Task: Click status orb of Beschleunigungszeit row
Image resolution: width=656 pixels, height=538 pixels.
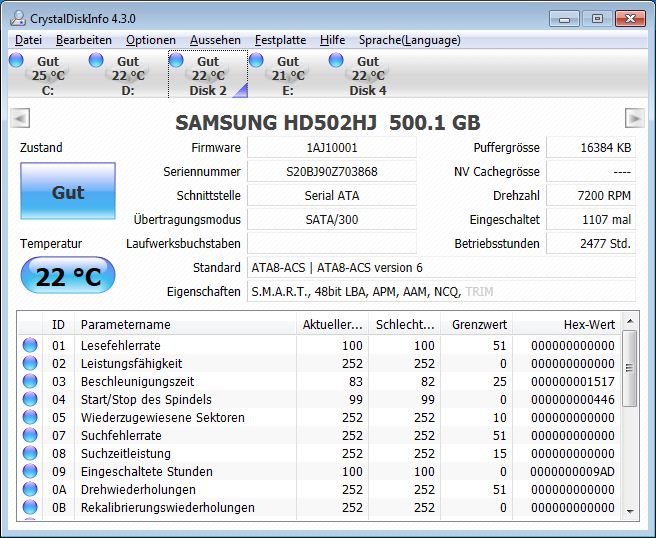Action: click(x=30, y=381)
